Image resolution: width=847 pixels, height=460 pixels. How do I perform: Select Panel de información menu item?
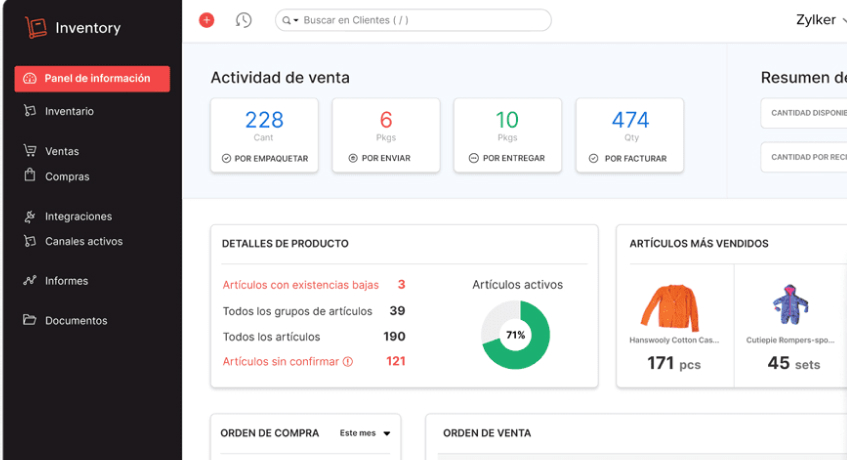pos(92,79)
